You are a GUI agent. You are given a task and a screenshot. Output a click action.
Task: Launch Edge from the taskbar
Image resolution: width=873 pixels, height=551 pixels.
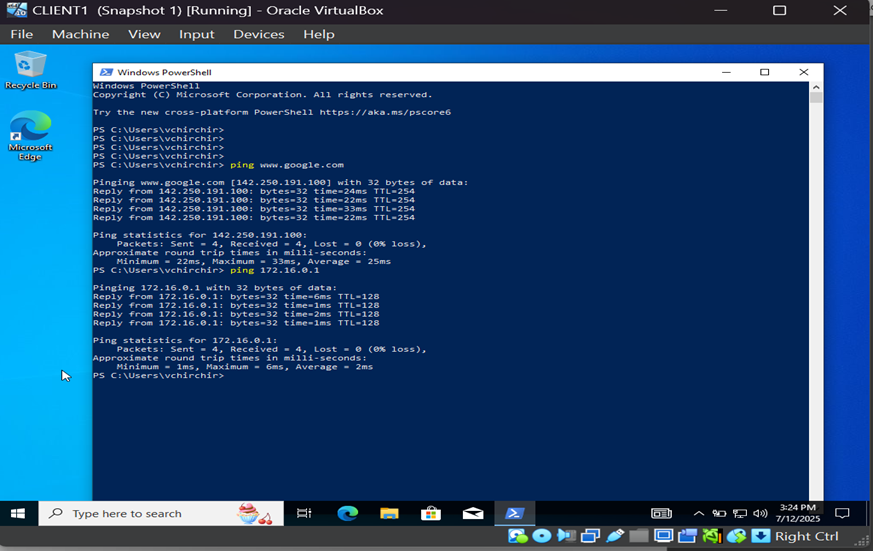pos(347,513)
